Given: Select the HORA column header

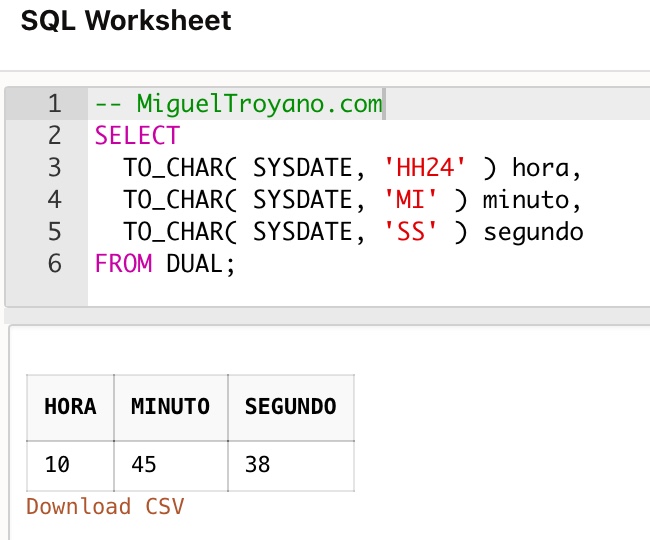Looking at the screenshot, I should (70, 407).
